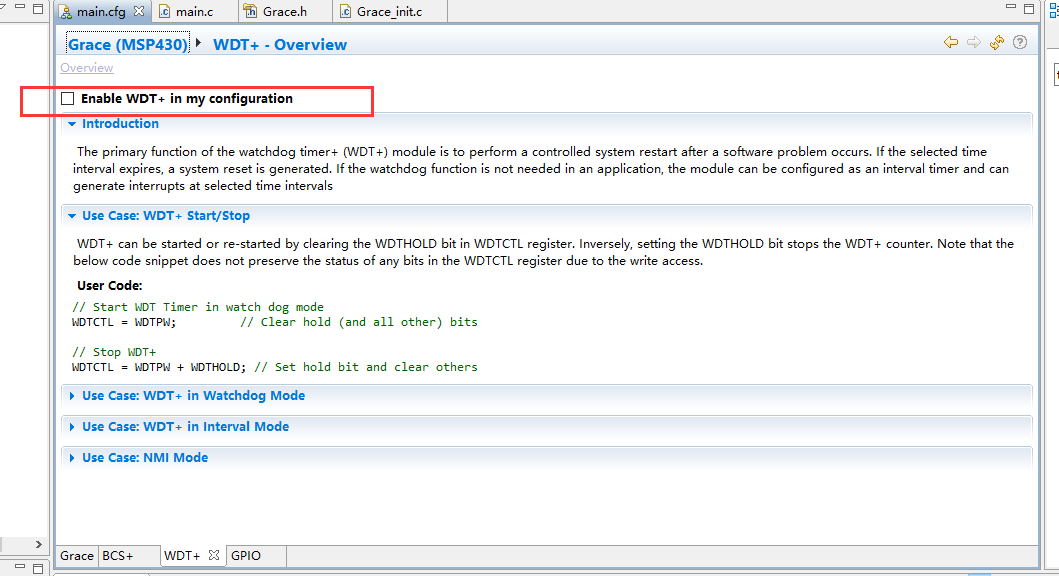Click the Overview link

point(86,68)
